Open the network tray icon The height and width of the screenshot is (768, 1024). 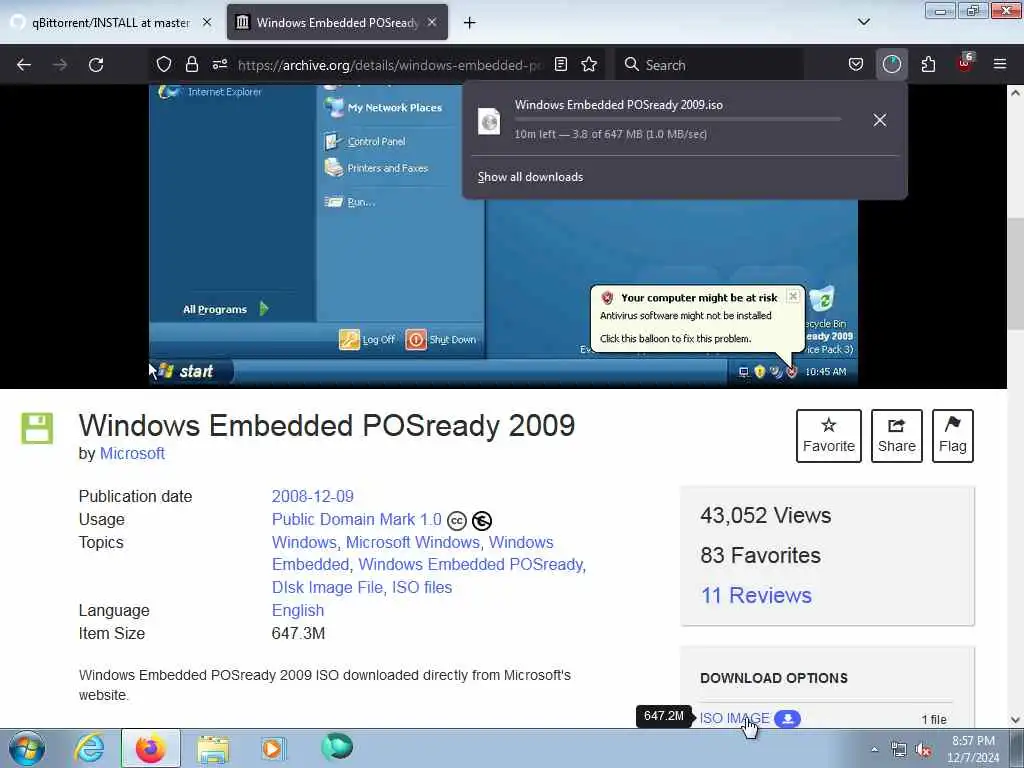pyautogui.click(x=899, y=750)
